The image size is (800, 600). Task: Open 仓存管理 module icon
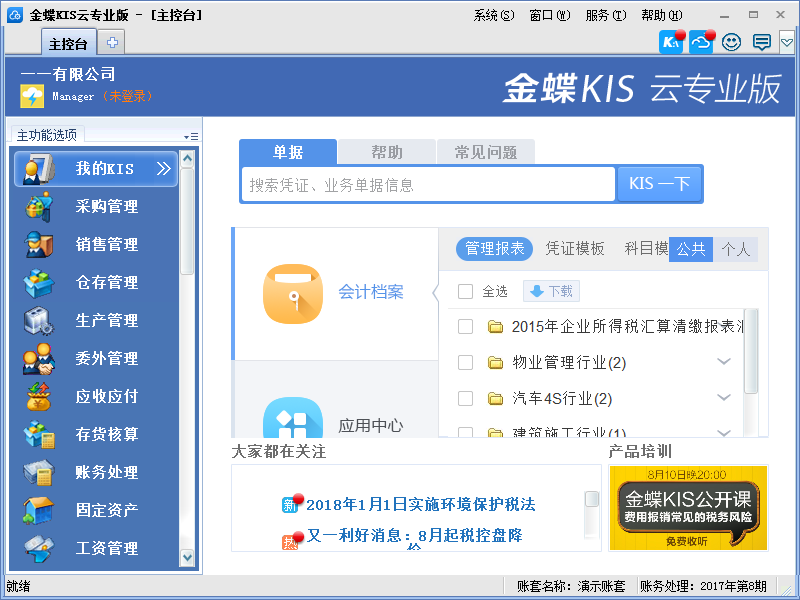pyautogui.click(x=39, y=283)
